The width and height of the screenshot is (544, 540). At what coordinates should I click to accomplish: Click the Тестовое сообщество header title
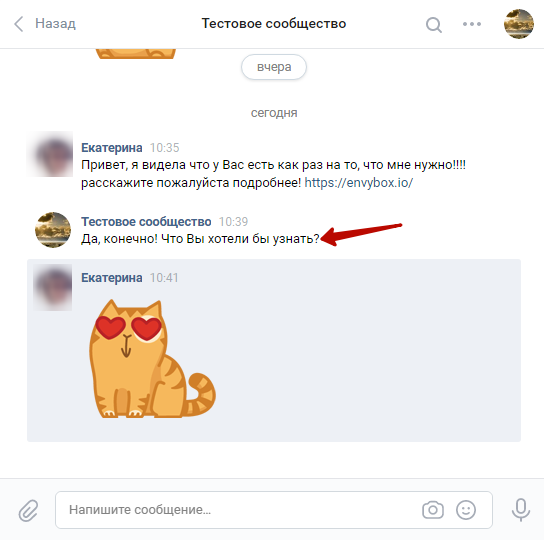274,24
